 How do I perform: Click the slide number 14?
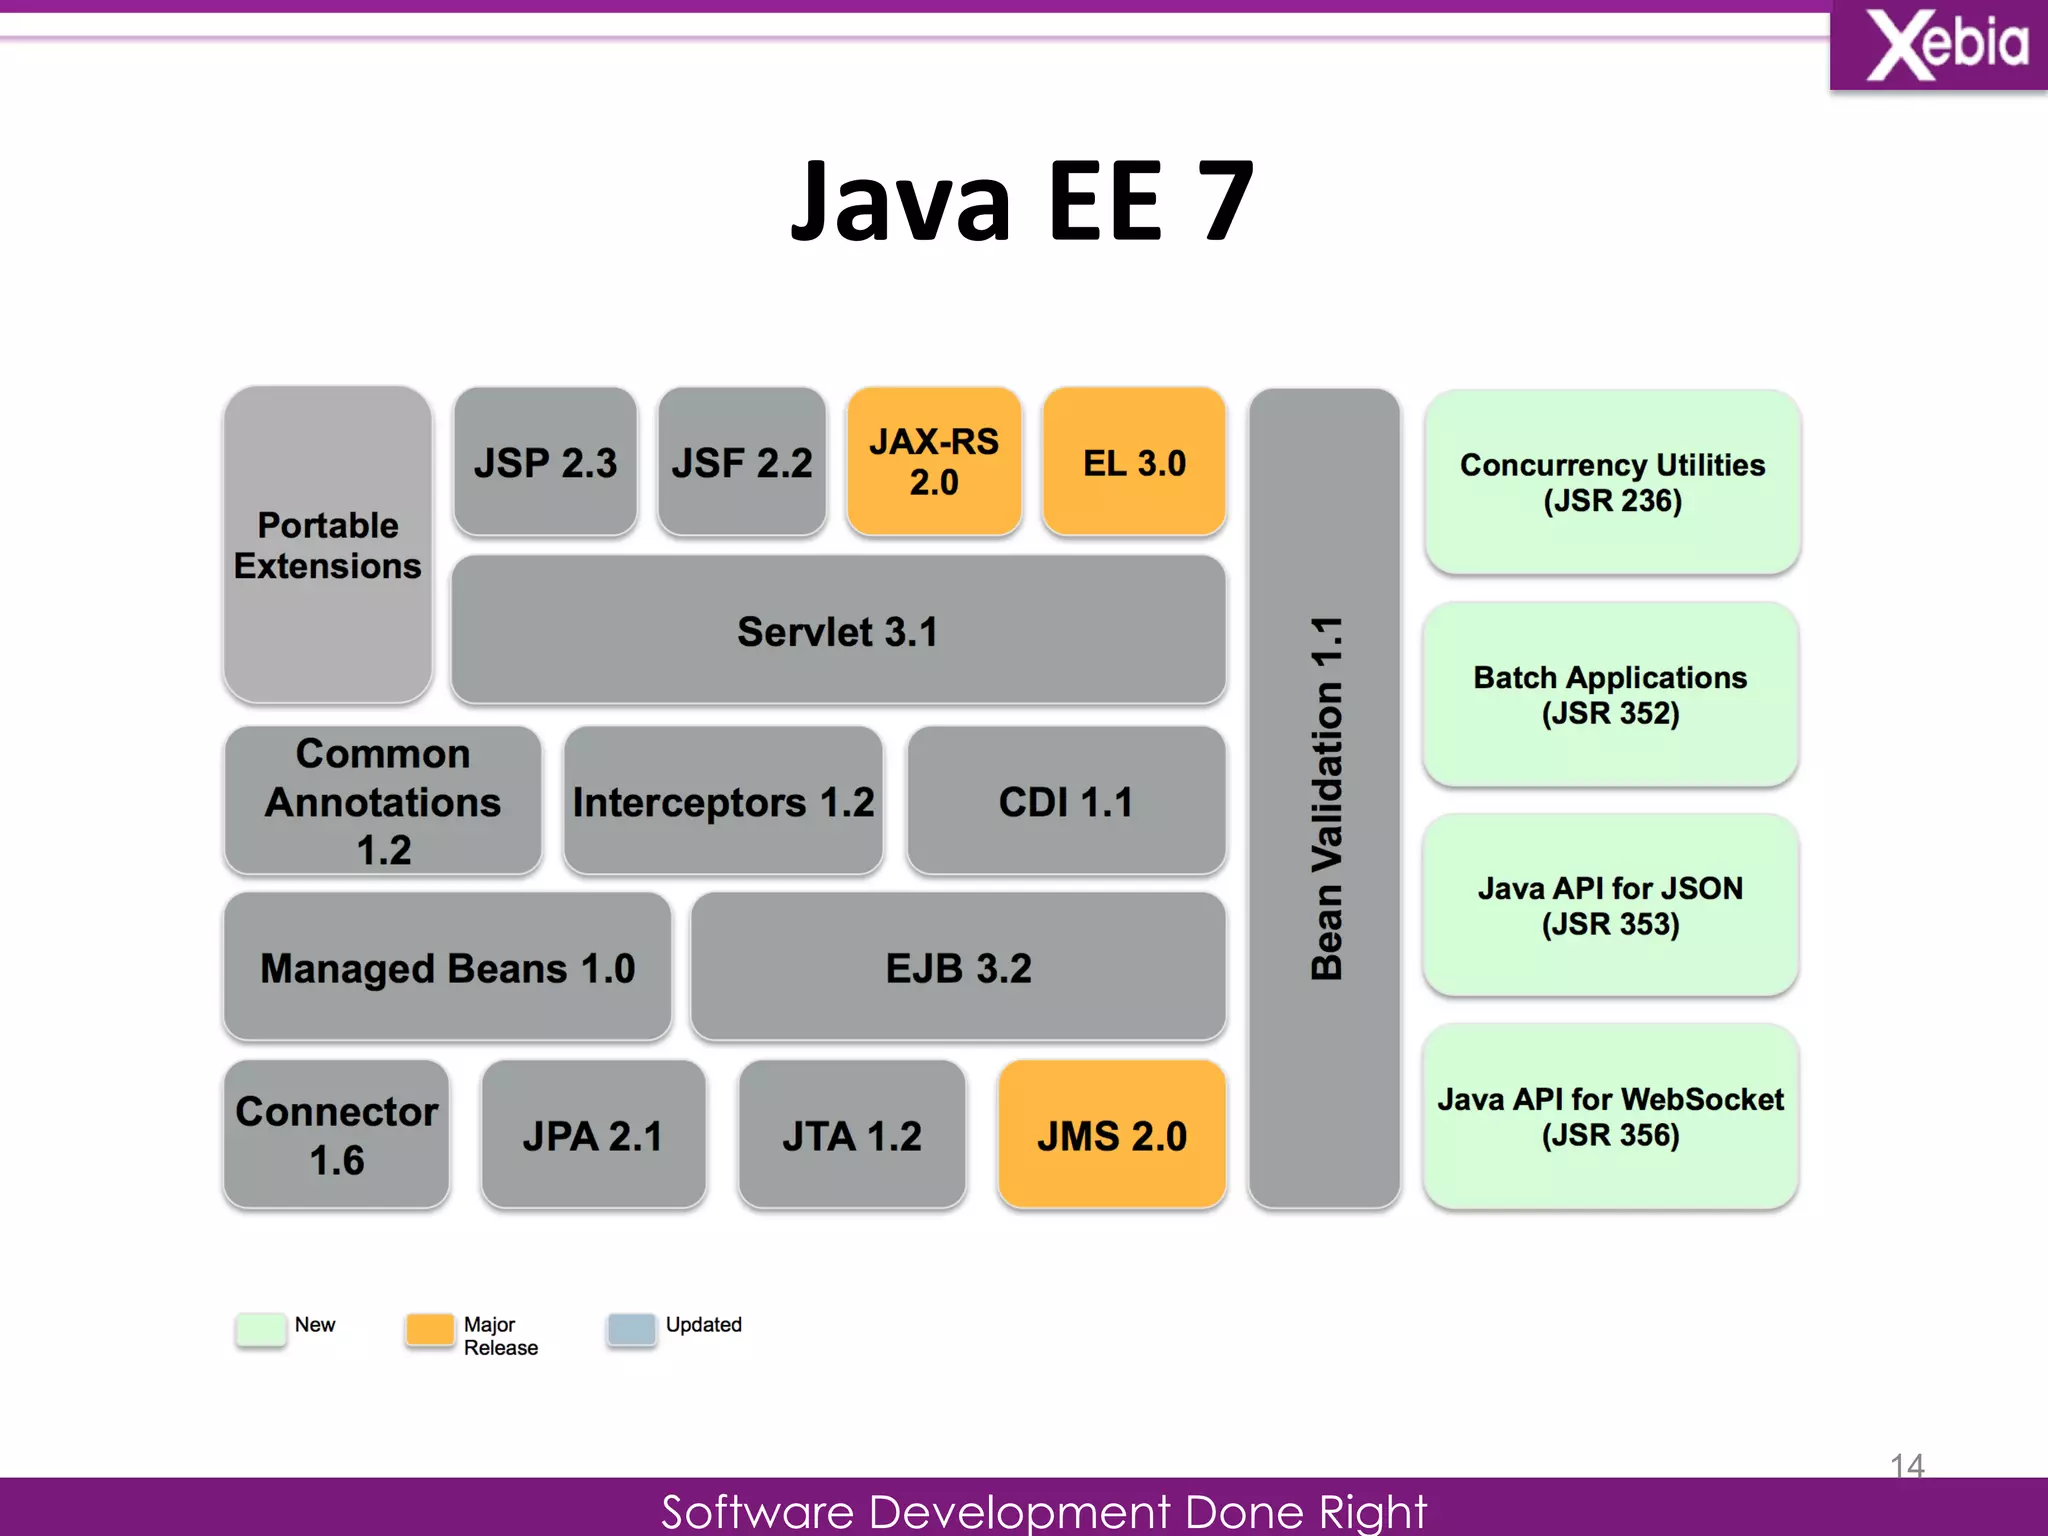pyautogui.click(x=1907, y=1465)
